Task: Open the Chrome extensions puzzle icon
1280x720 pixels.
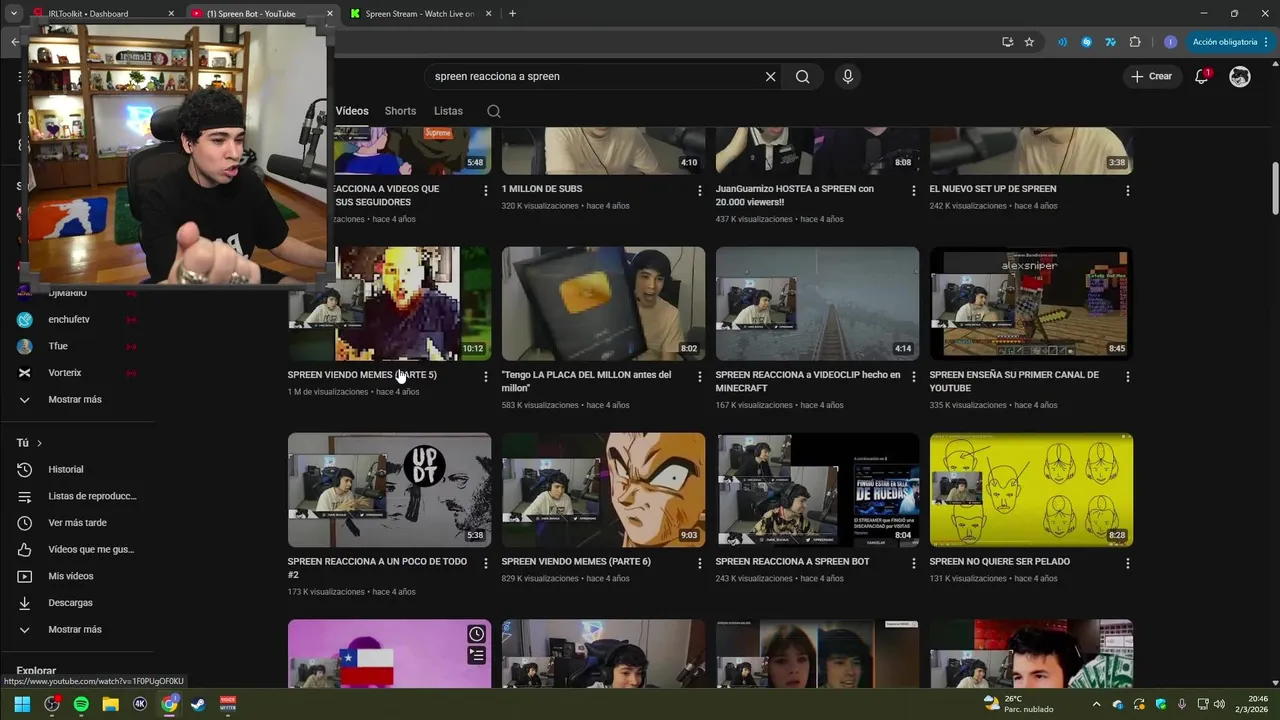Action: pos(1135,42)
